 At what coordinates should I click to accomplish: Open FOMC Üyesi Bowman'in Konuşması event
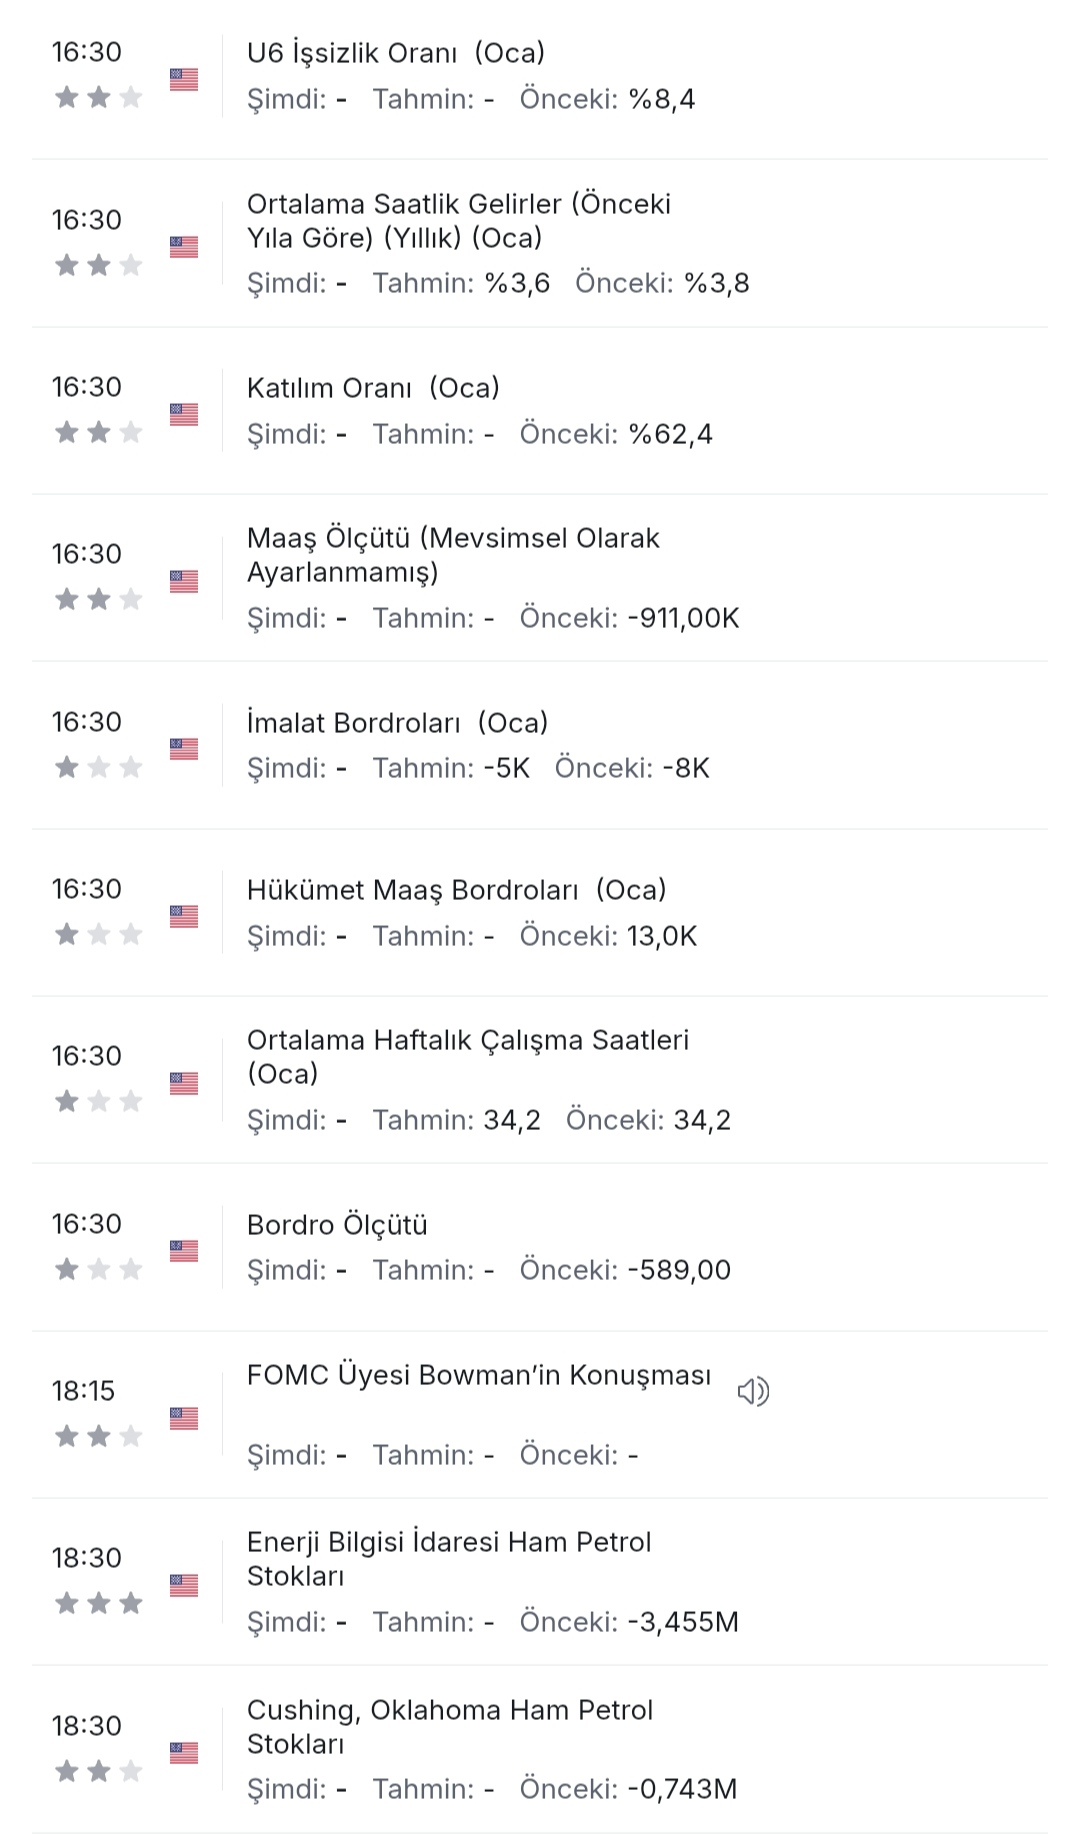(x=479, y=1375)
